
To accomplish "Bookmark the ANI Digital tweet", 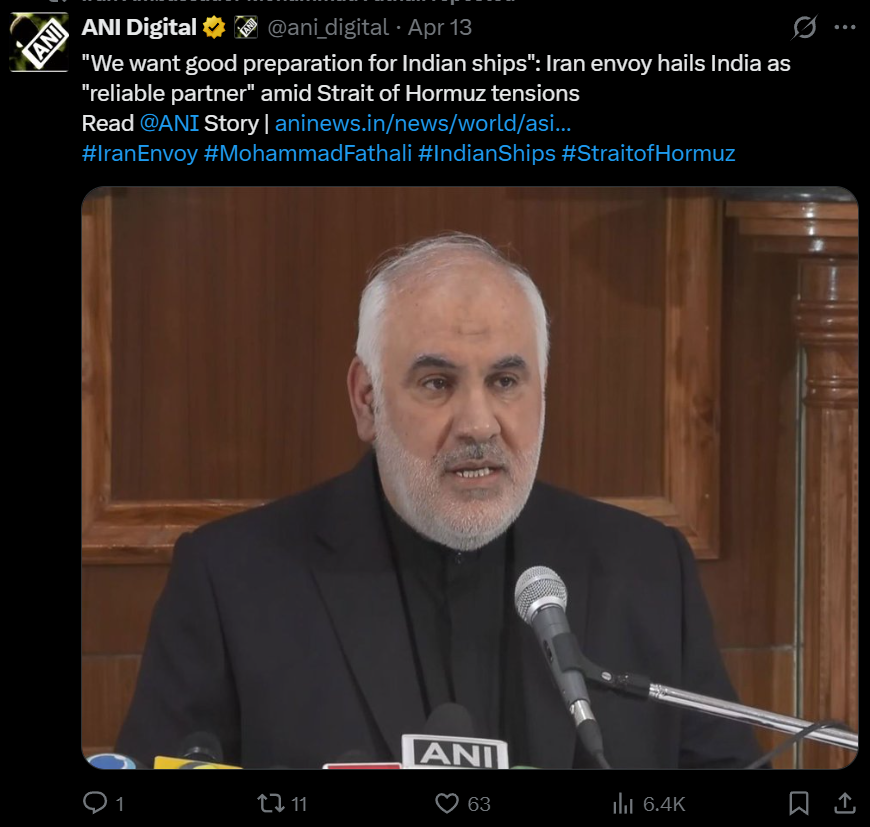I will [x=798, y=803].
